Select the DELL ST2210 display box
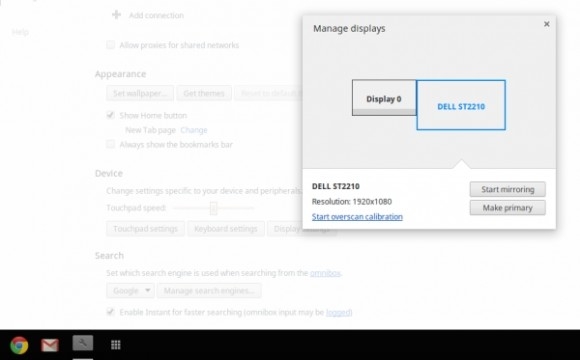 coord(461,105)
